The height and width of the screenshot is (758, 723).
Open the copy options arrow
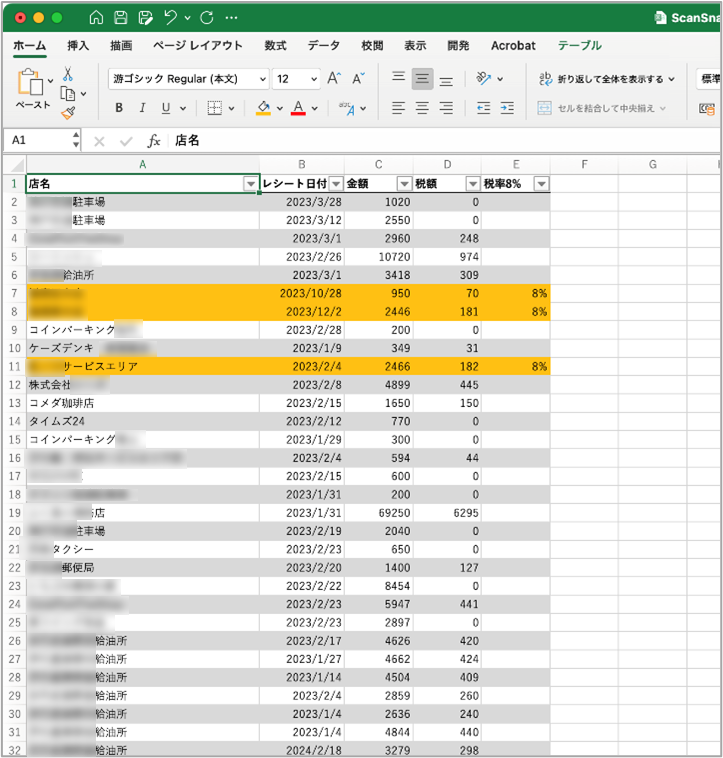click(84, 94)
